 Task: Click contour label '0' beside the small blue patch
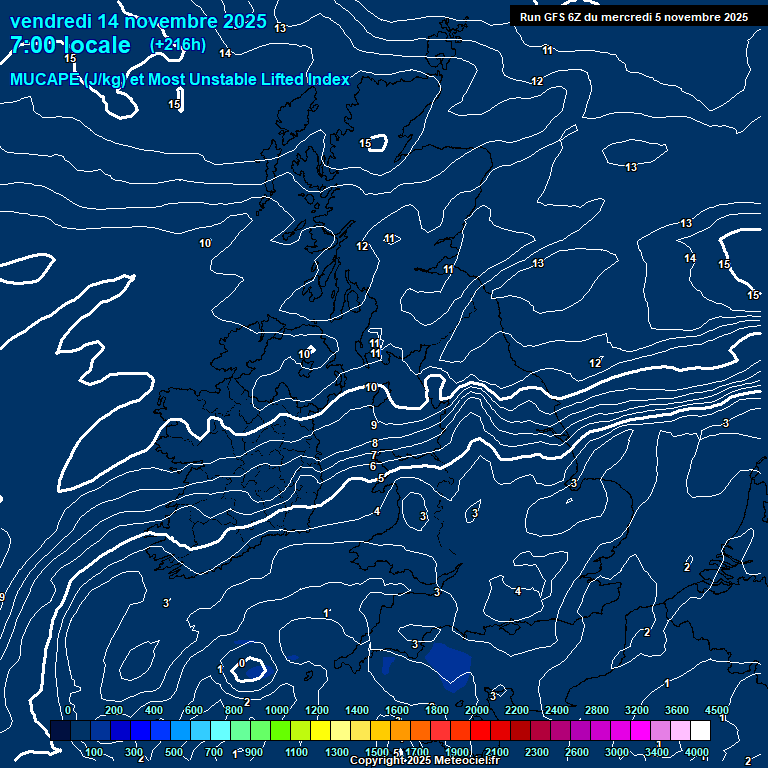(x=241, y=663)
